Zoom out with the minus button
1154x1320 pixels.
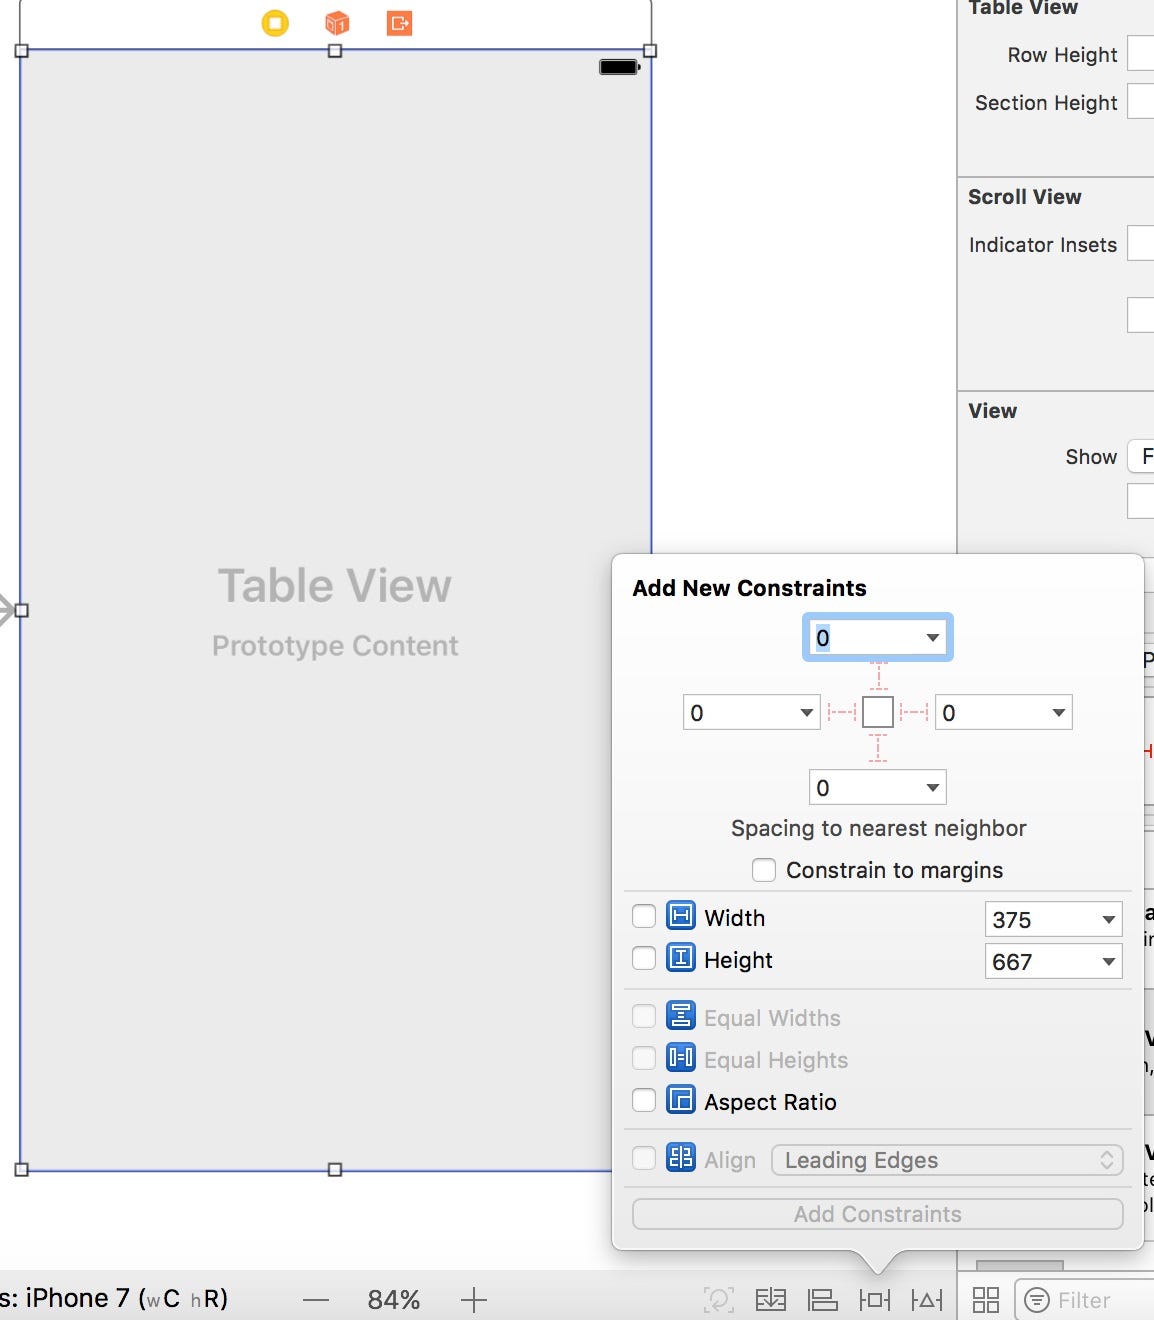click(316, 1300)
